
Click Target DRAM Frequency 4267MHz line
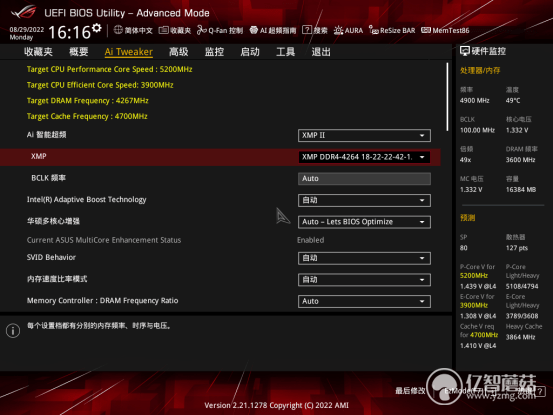[87, 100]
